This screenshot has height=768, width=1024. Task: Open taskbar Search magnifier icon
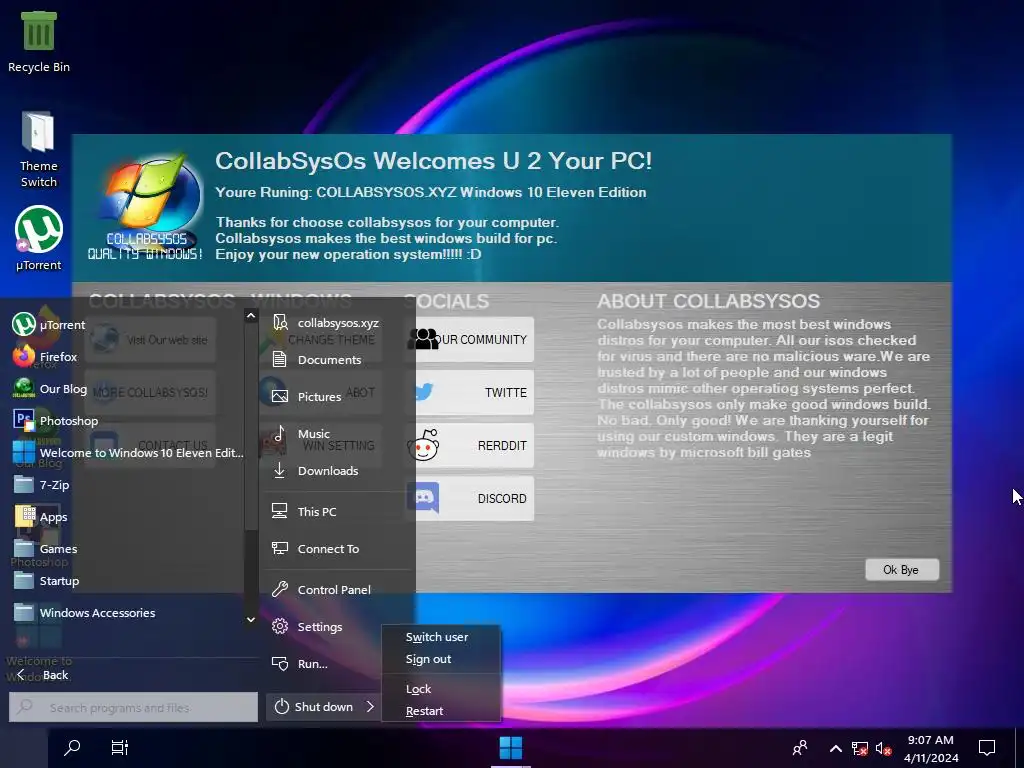(72, 747)
